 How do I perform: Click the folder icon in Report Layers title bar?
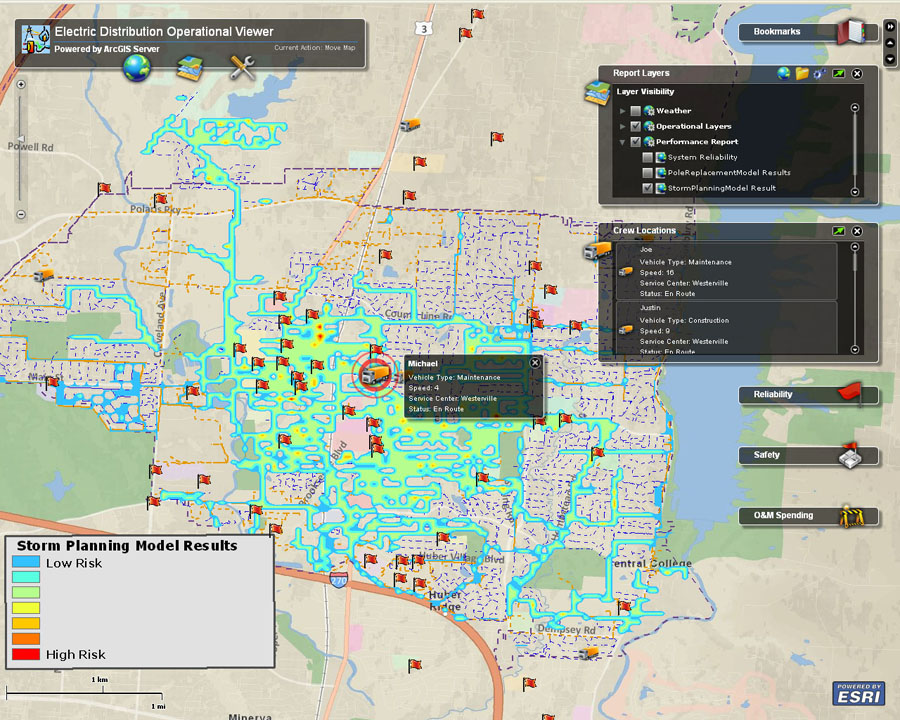802,73
